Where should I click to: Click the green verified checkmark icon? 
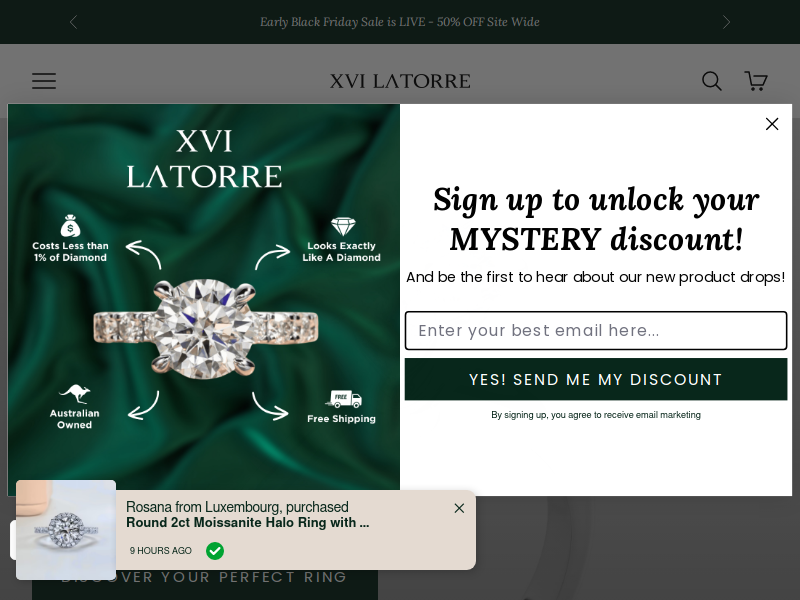[215, 551]
